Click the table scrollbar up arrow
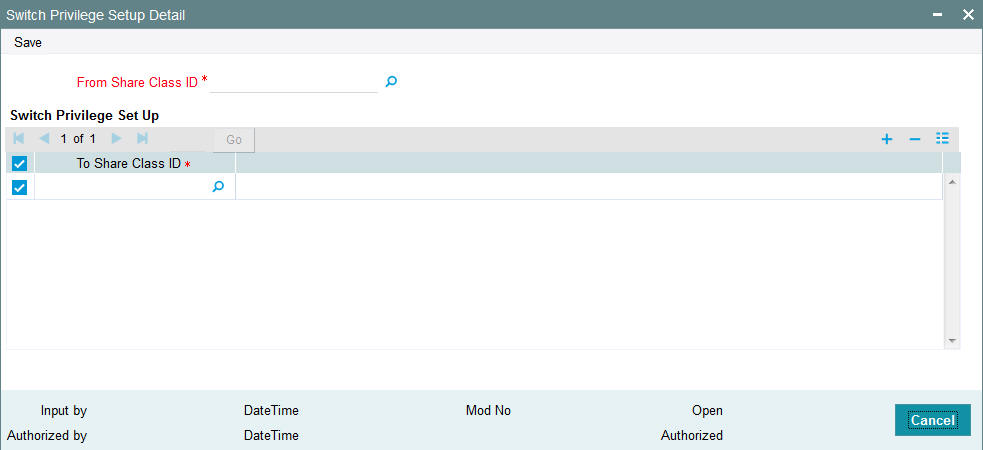The image size is (983, 450). coord(952,182)
